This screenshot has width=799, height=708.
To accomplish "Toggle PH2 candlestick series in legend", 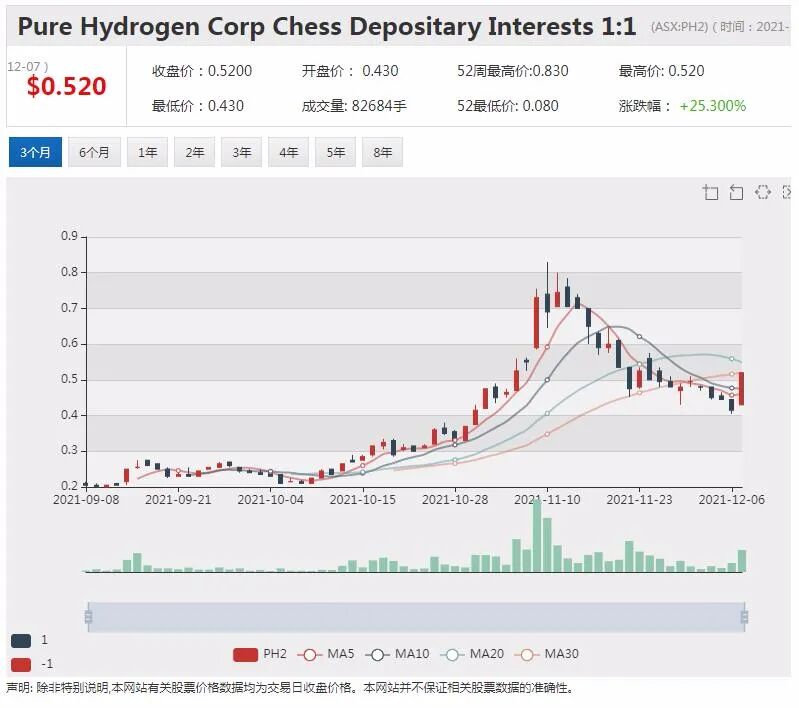I will pos(260,654).
